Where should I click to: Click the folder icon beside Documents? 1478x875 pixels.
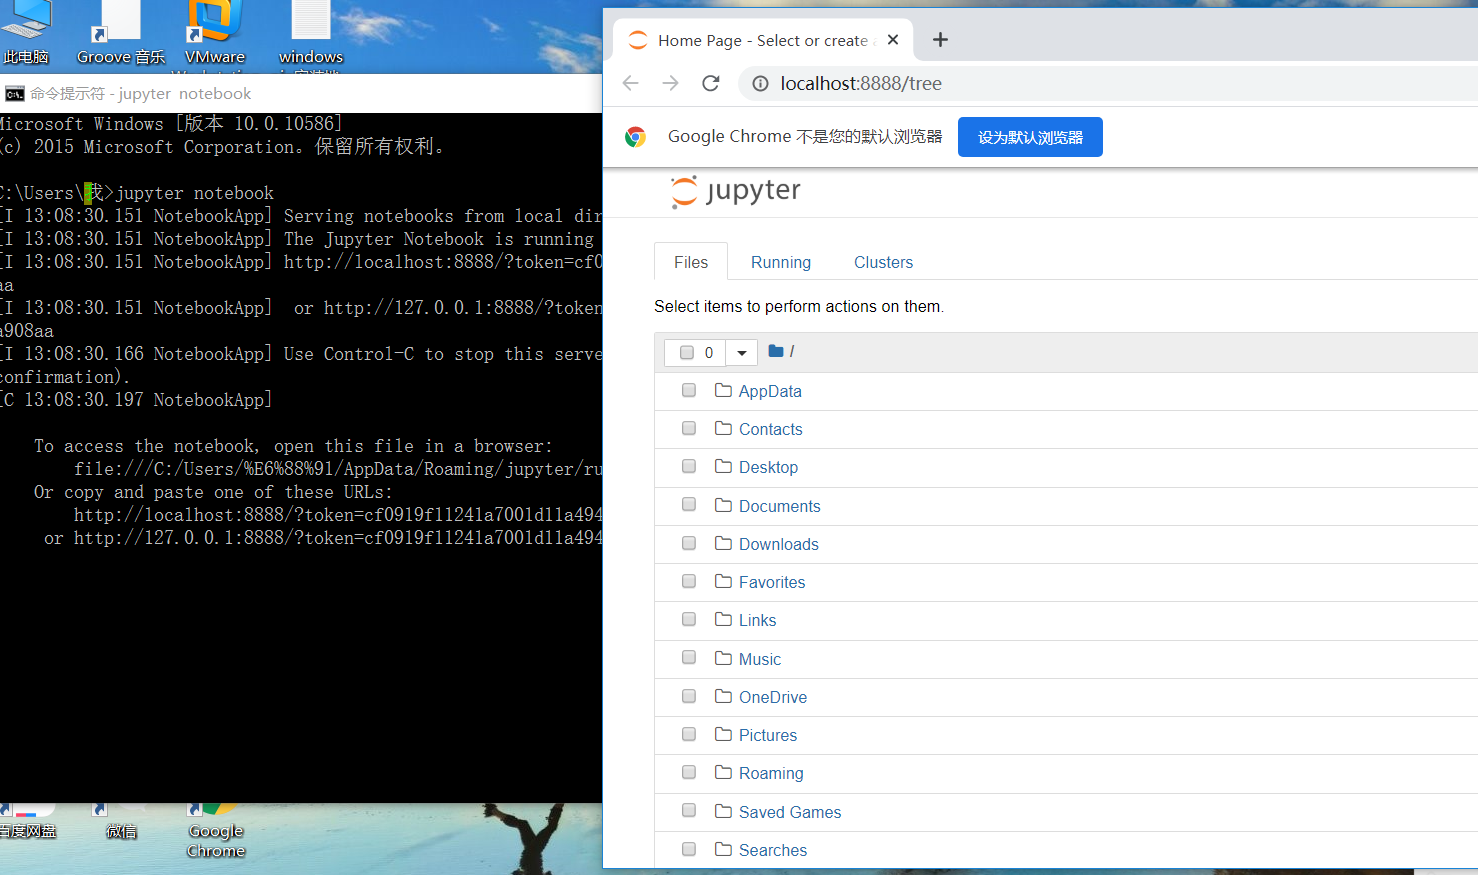point(724,505)
